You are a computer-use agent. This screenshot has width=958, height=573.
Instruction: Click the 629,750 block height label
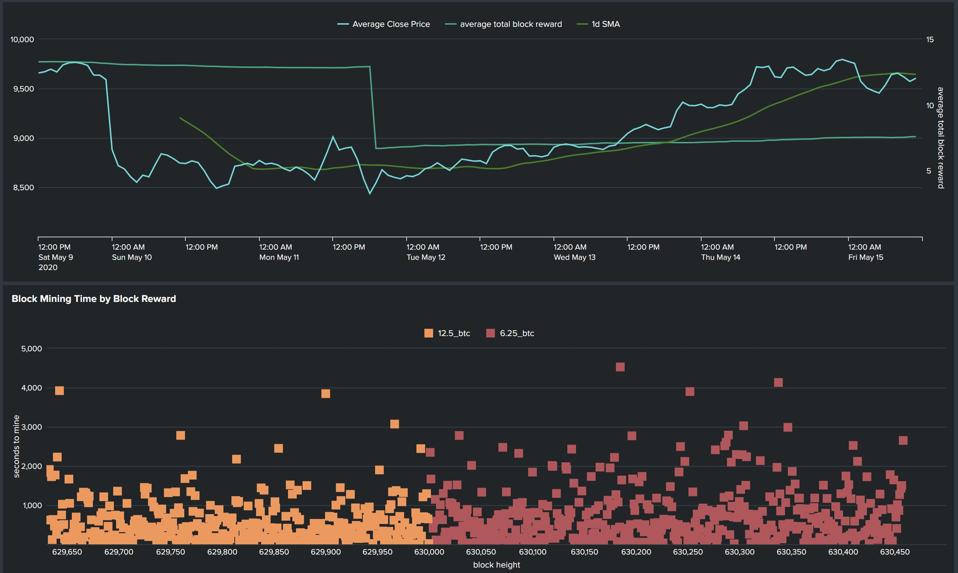pos(170,552)
